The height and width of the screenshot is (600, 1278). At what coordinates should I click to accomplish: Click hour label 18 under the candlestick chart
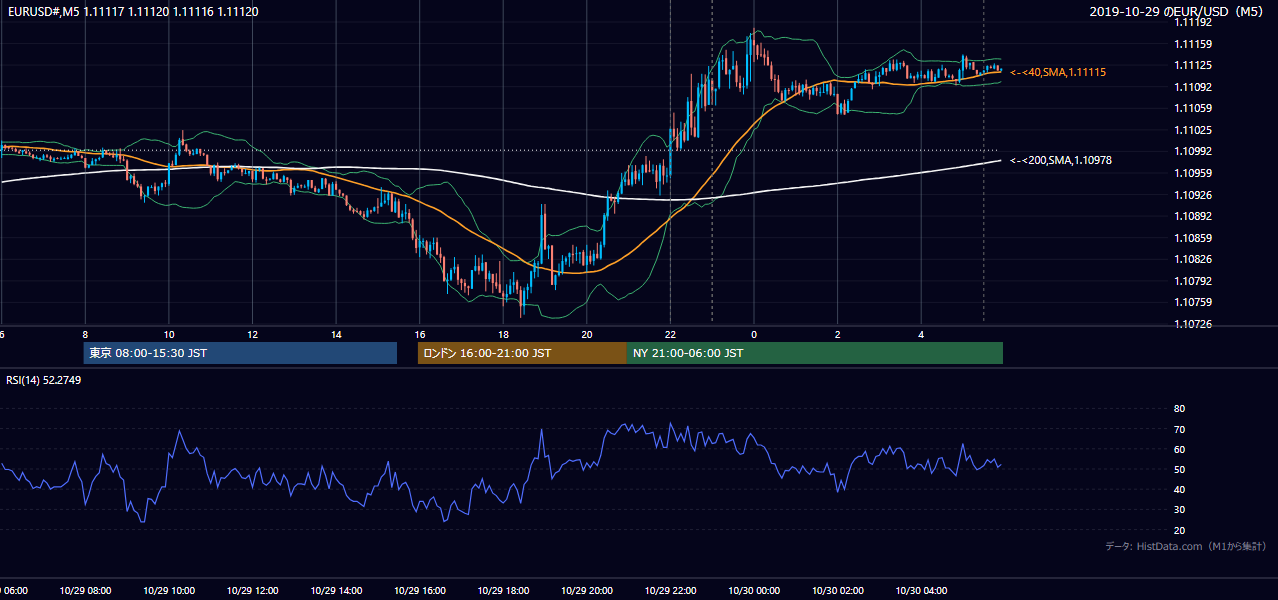pos(503,334)
